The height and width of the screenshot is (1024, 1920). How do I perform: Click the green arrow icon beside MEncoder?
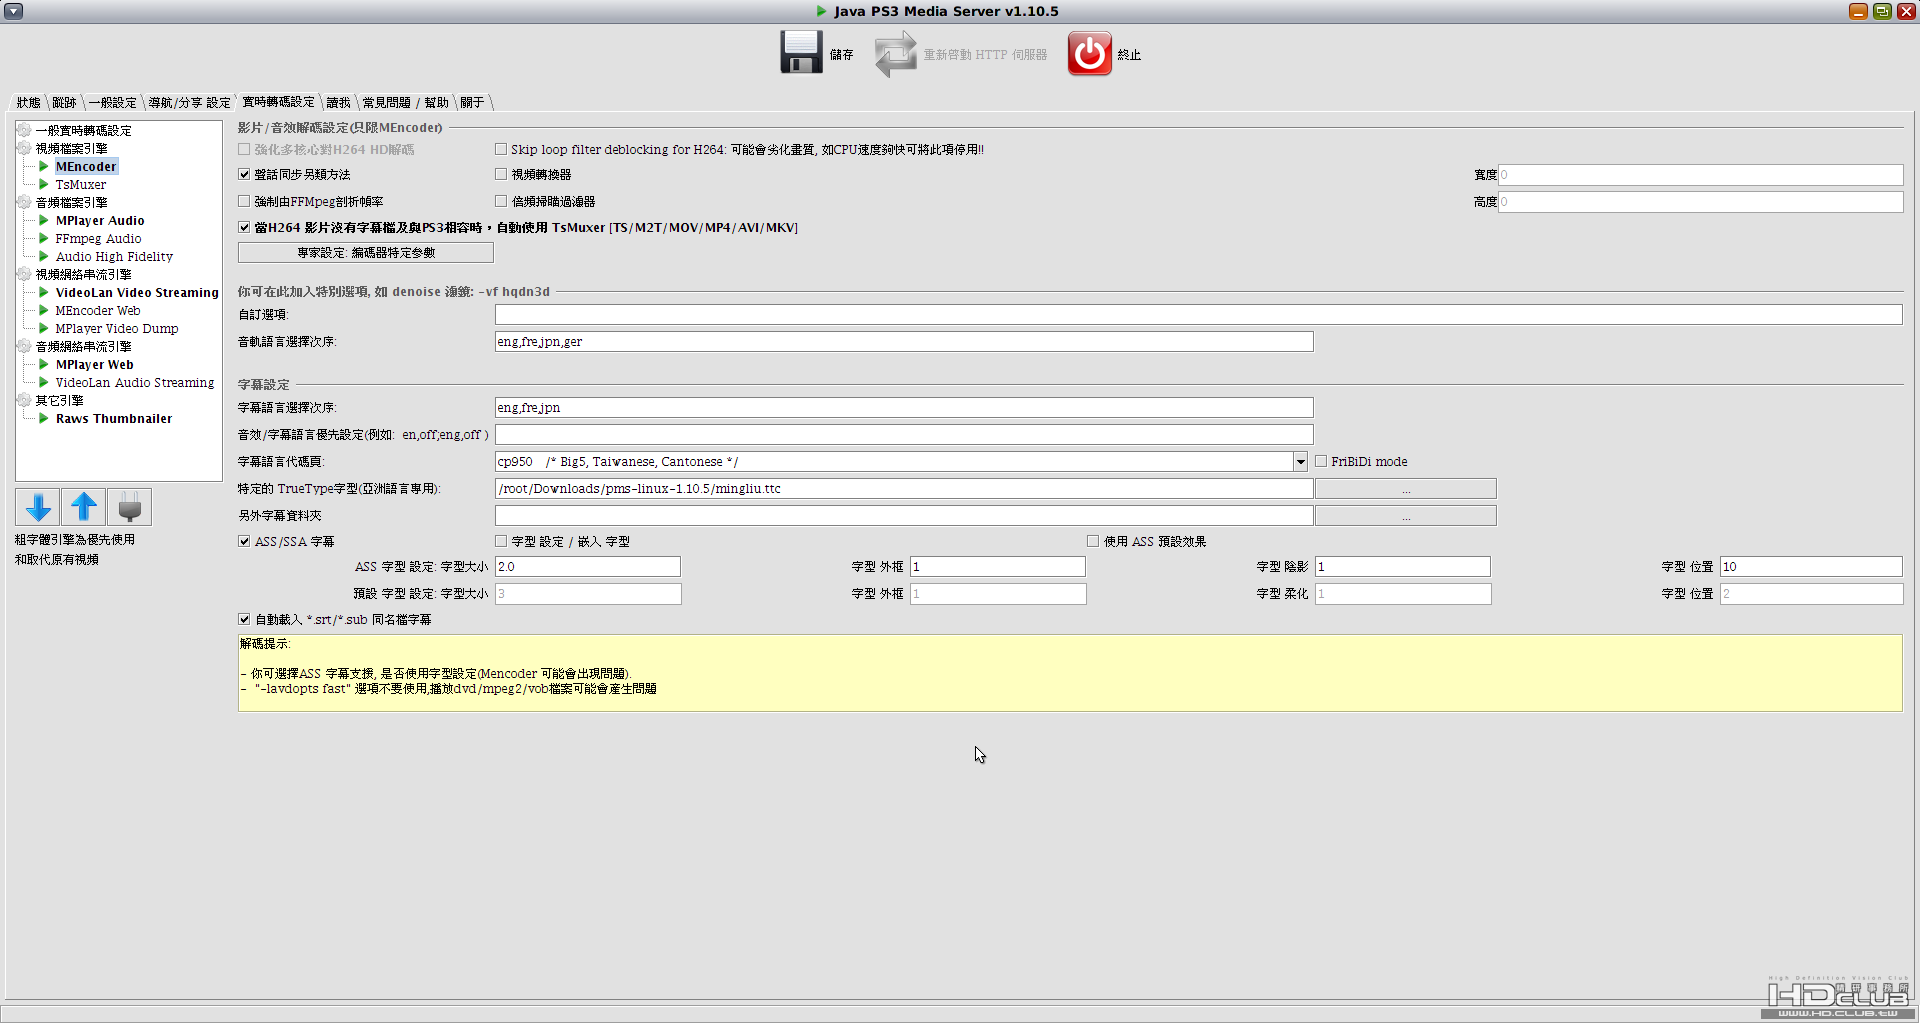click(x=44, y=166)
